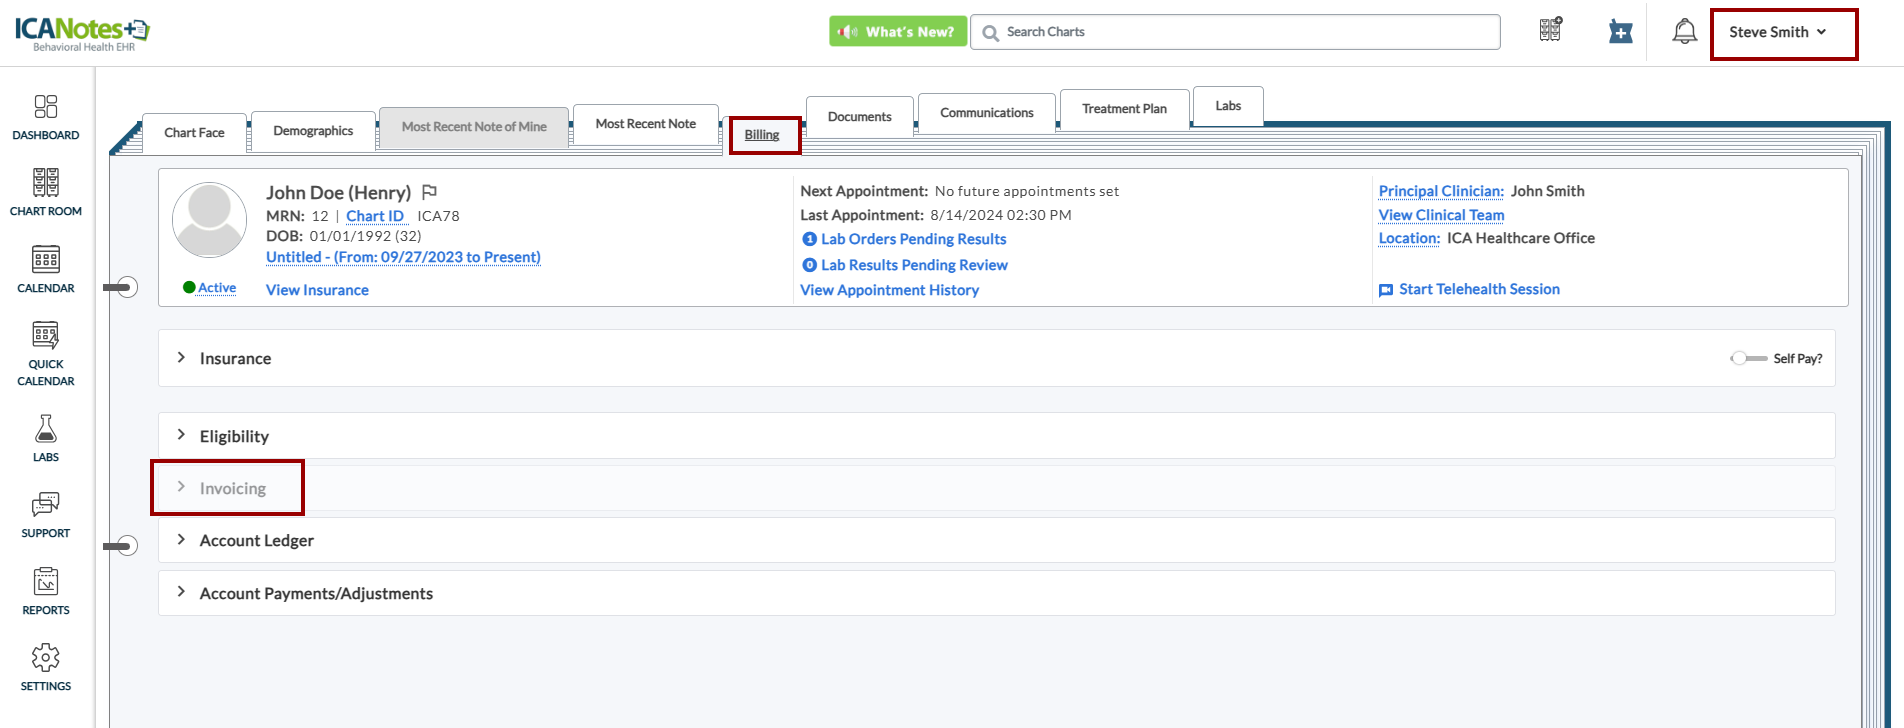Screen dimensions: 1904x728
Task: Switch to the Treatment Plan tab
Action: [1124, 109]
